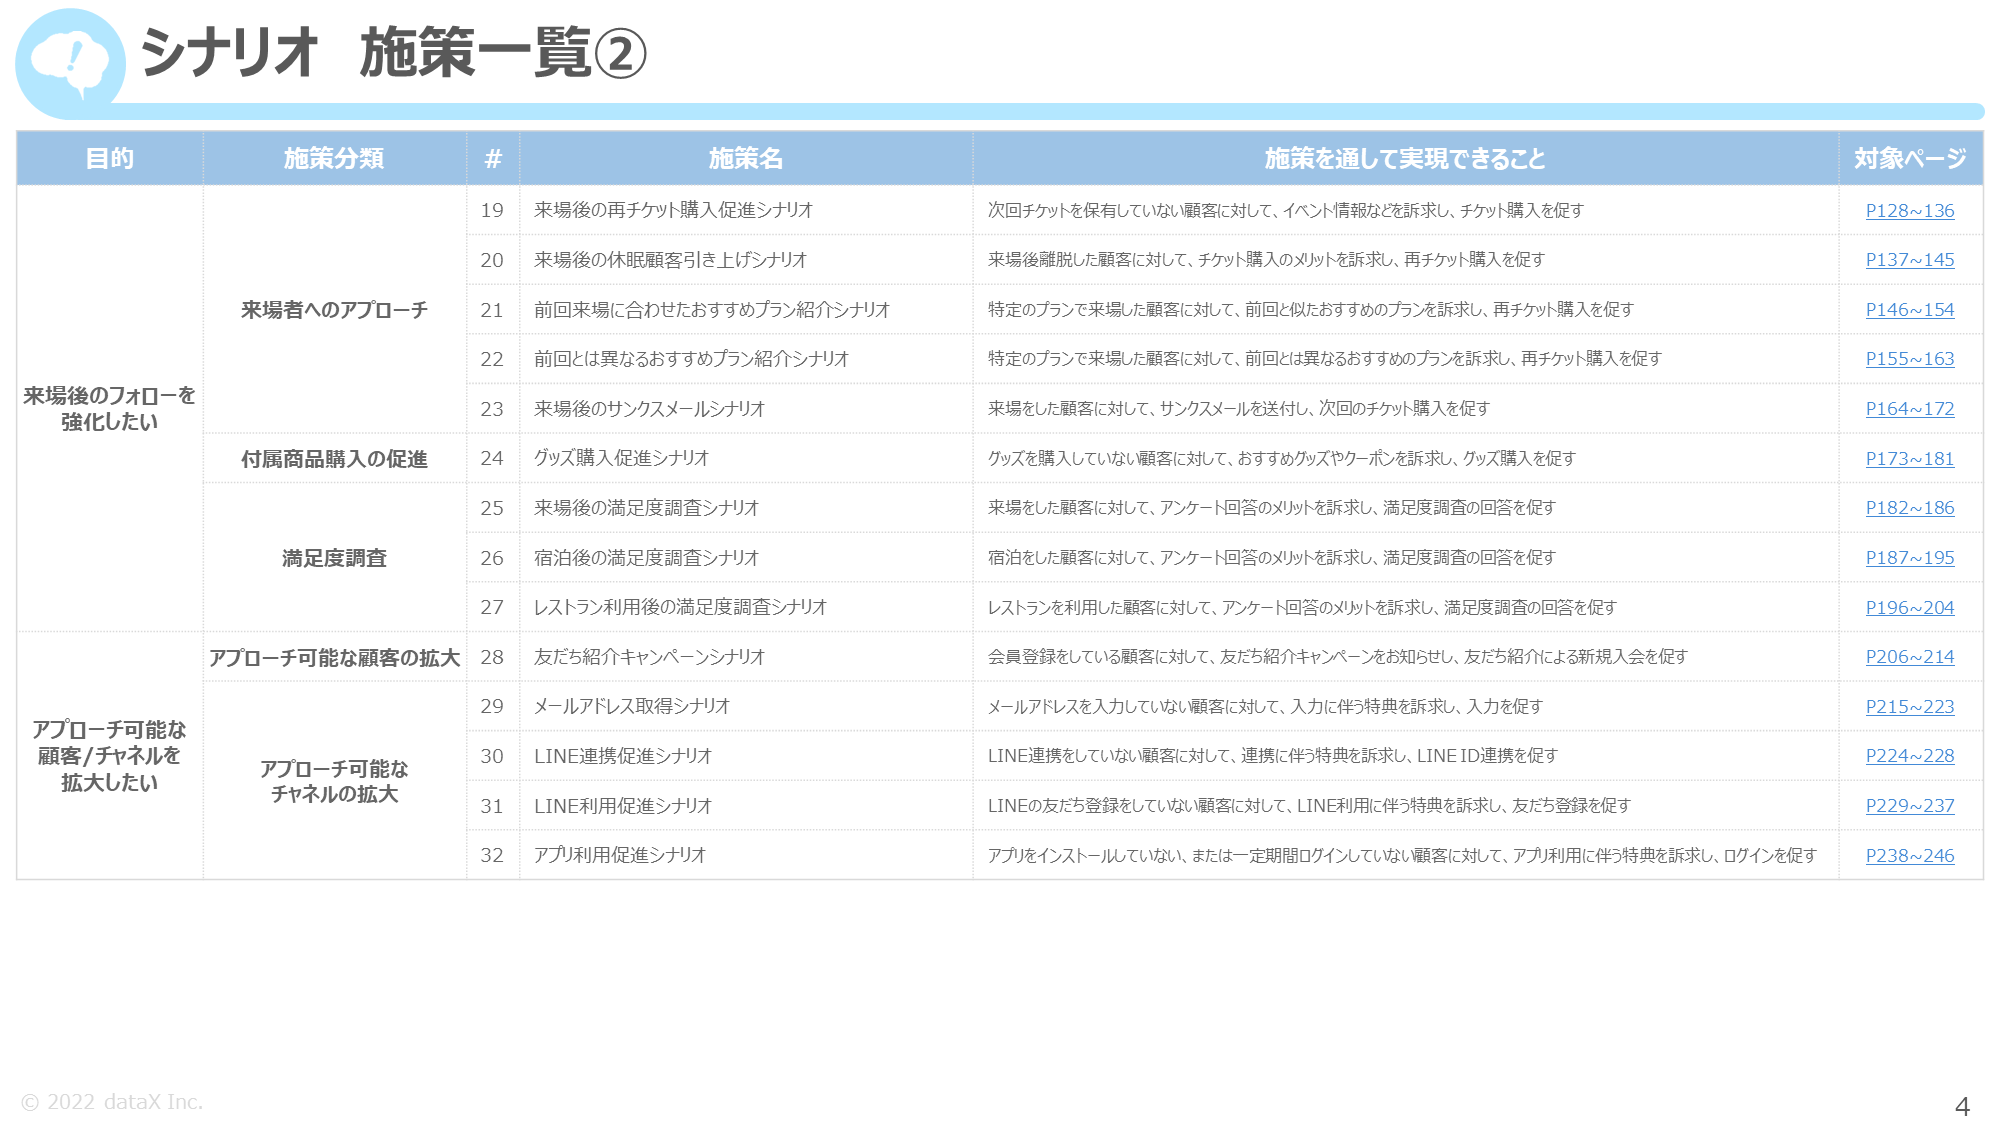Select 前回来場に合わせたおすすめプラン紹介シナリオ cell
The image size is (2000, 1125).
click(x=746, y=310)
